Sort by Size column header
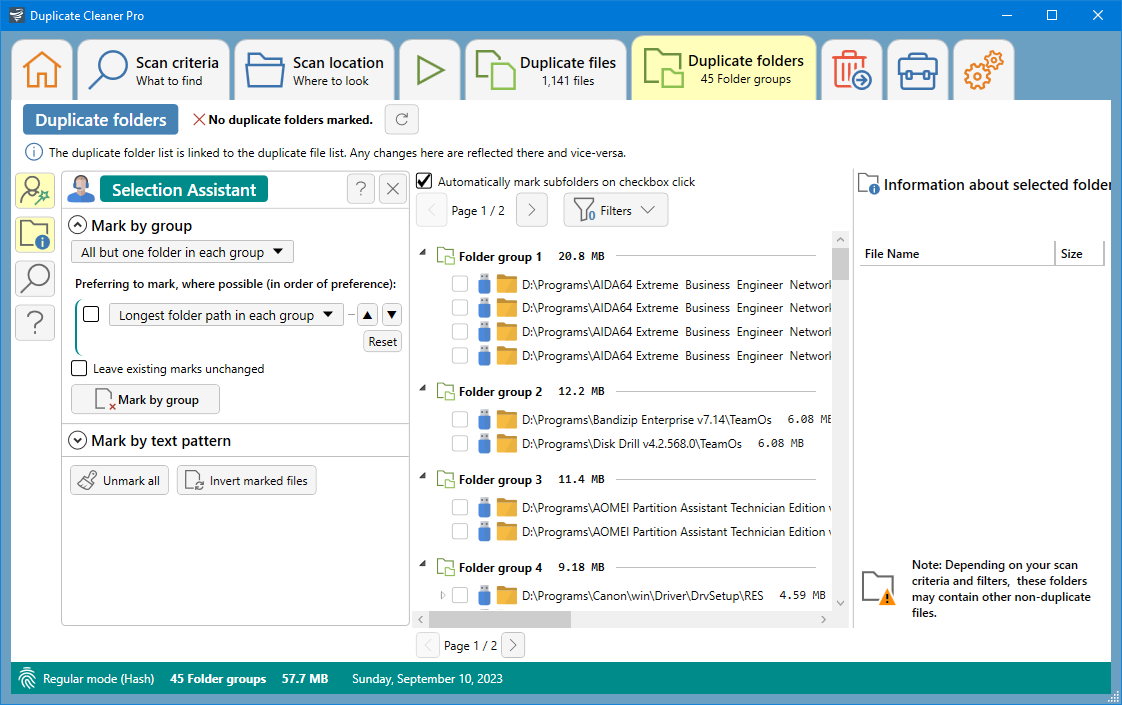Viewport: 1122px width, 705px height. (x=1080, y=253)
